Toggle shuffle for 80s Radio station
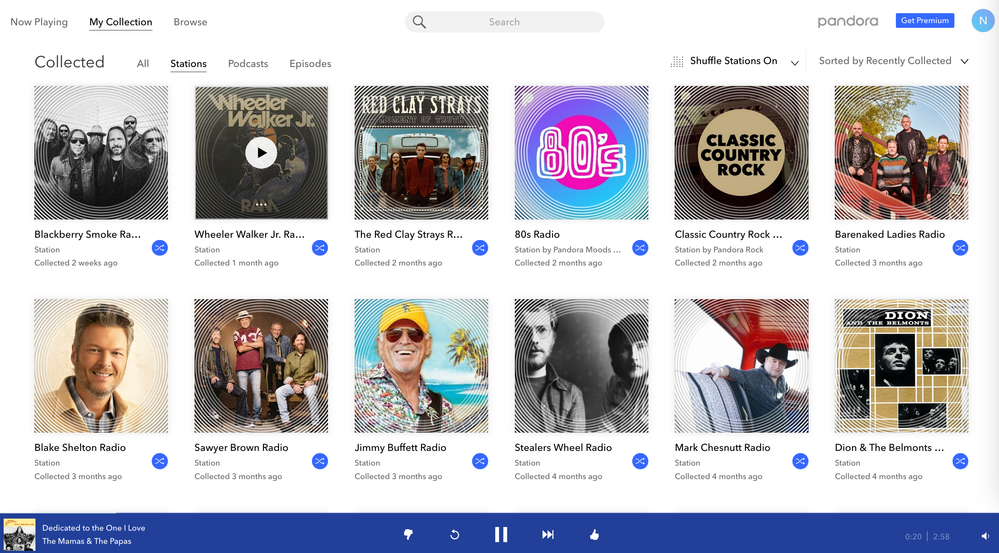The height and width of the screenshot is (553, 999). click(x=640, y=248)
